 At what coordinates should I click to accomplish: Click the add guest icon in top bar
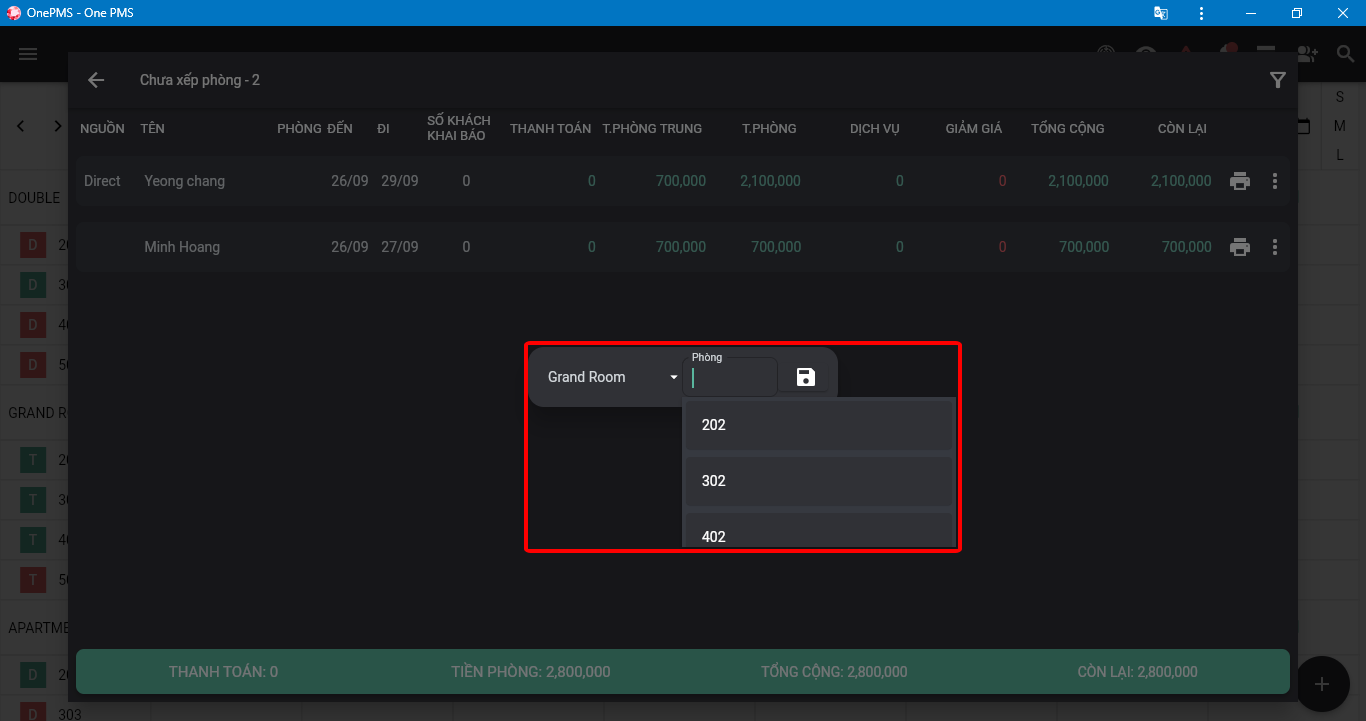pyautogui.click(x=1306, y=54)
